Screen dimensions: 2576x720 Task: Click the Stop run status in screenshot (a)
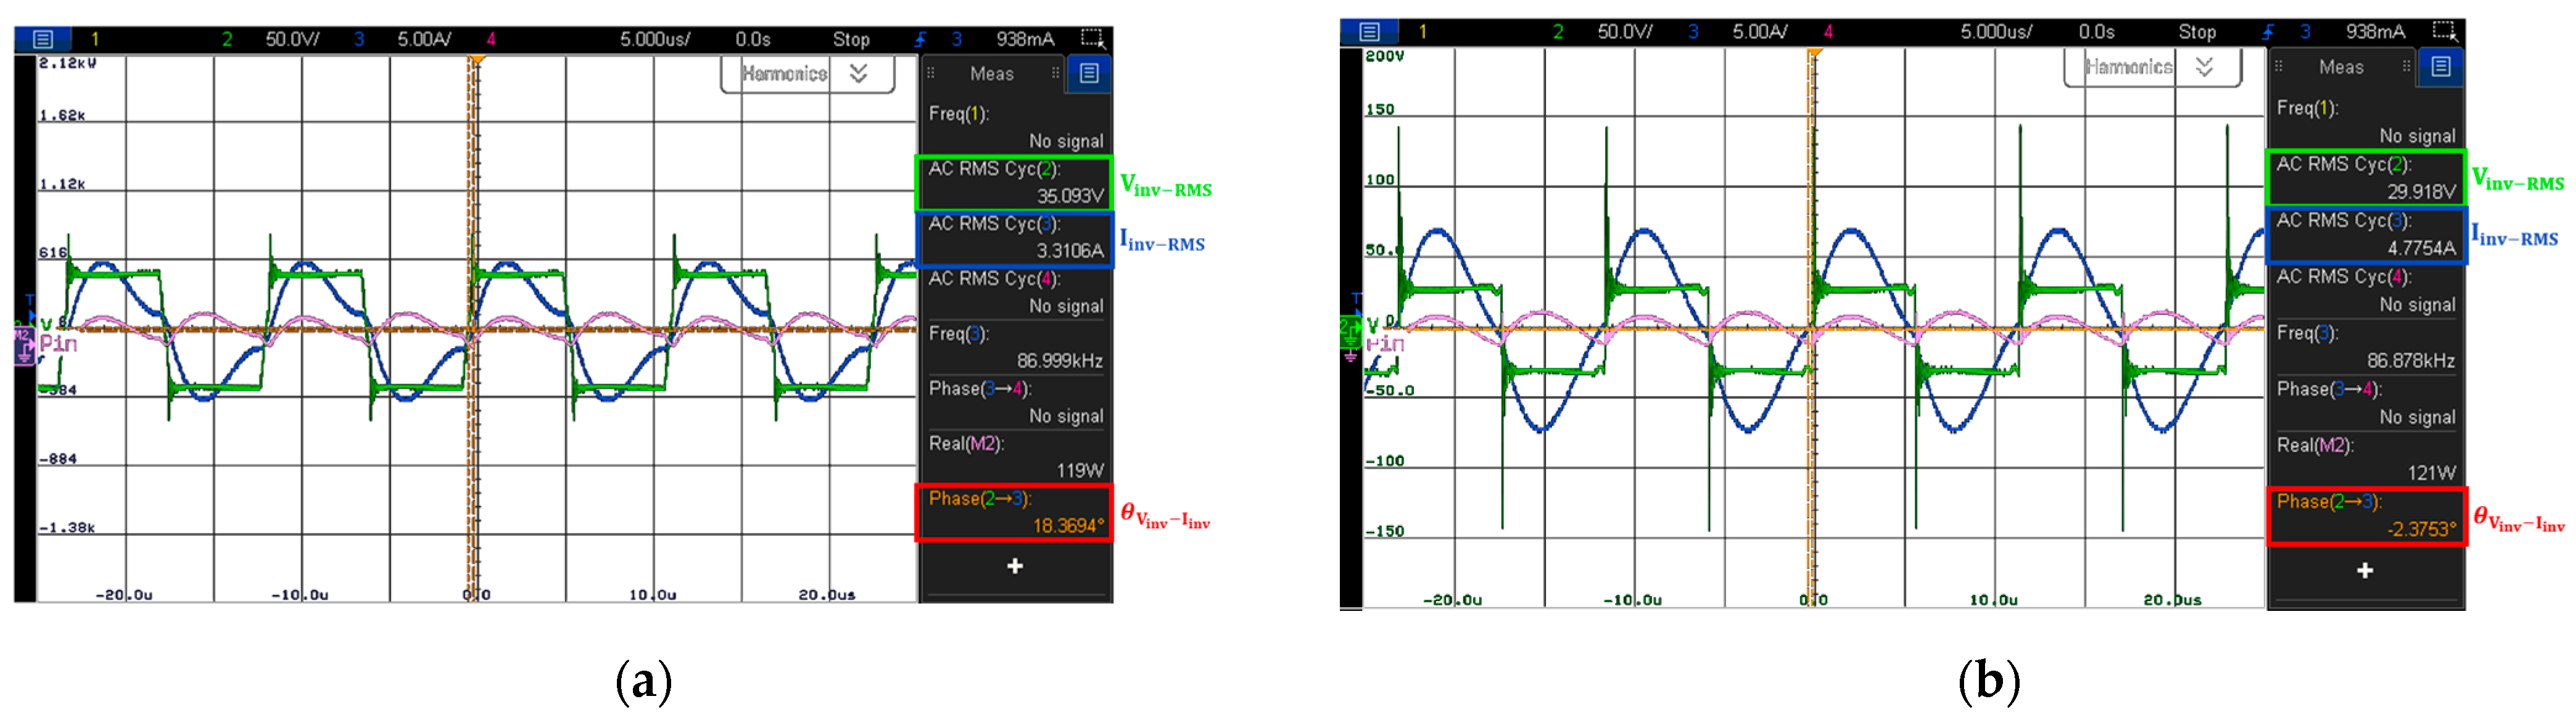[x=851, y=39]
